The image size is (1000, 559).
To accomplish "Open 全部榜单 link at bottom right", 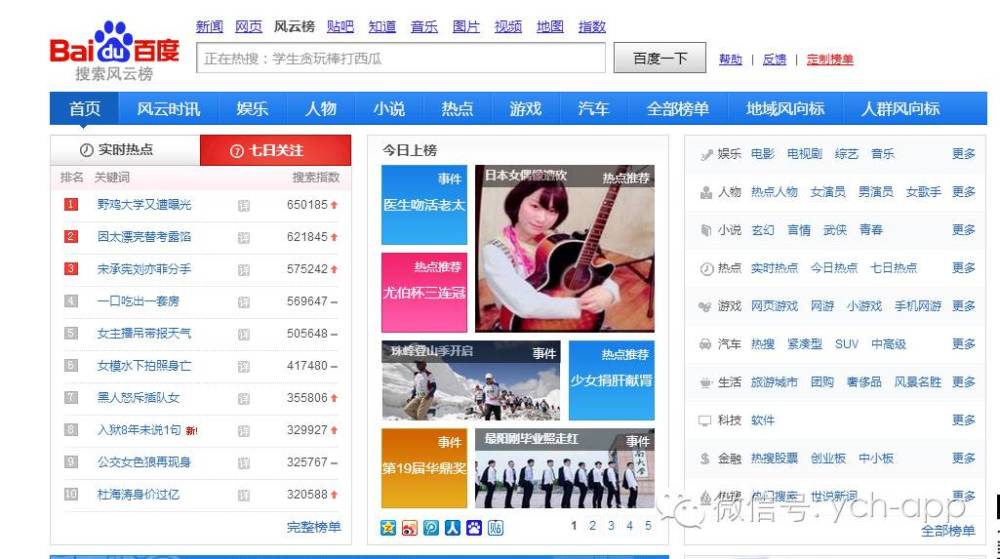I will point(948,531).
